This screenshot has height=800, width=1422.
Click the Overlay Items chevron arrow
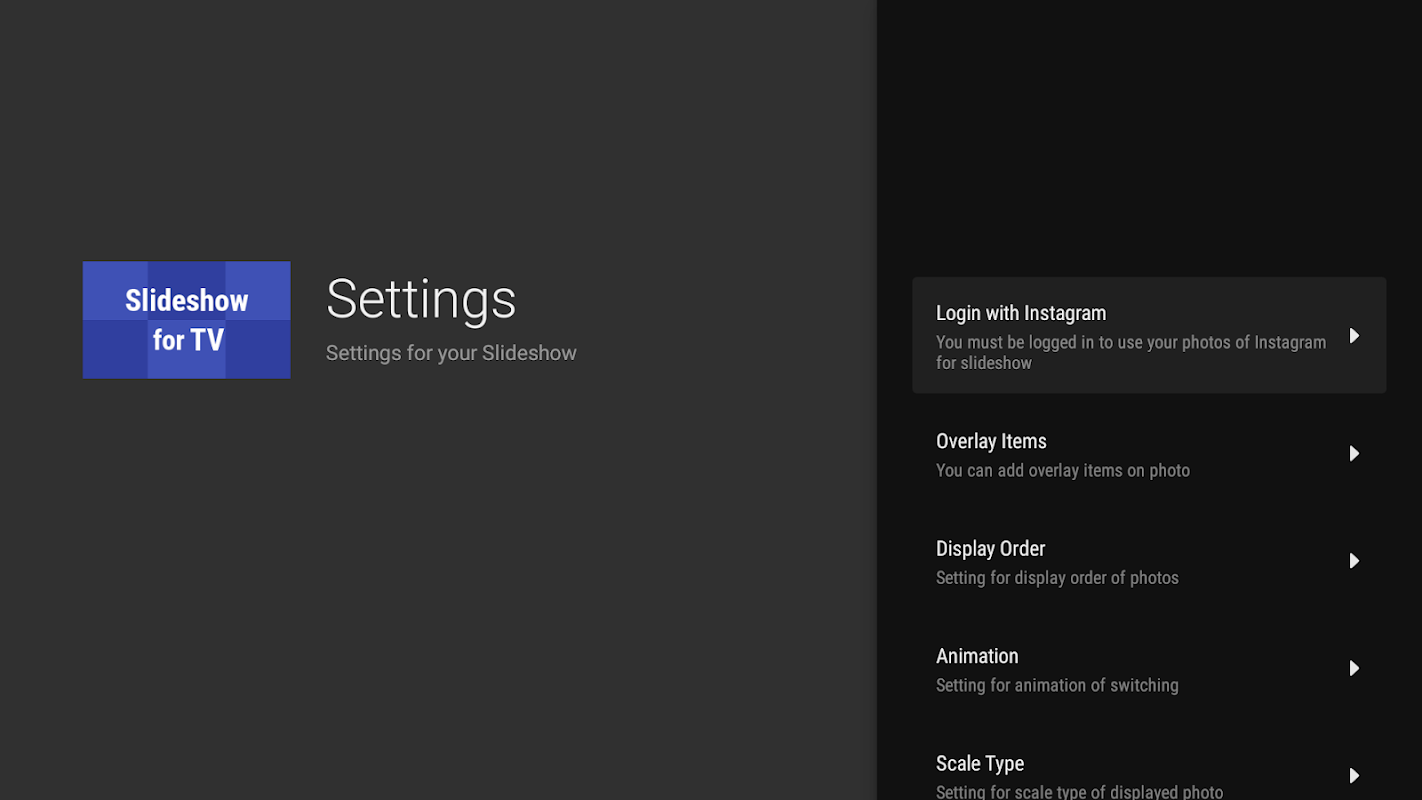1354,454
